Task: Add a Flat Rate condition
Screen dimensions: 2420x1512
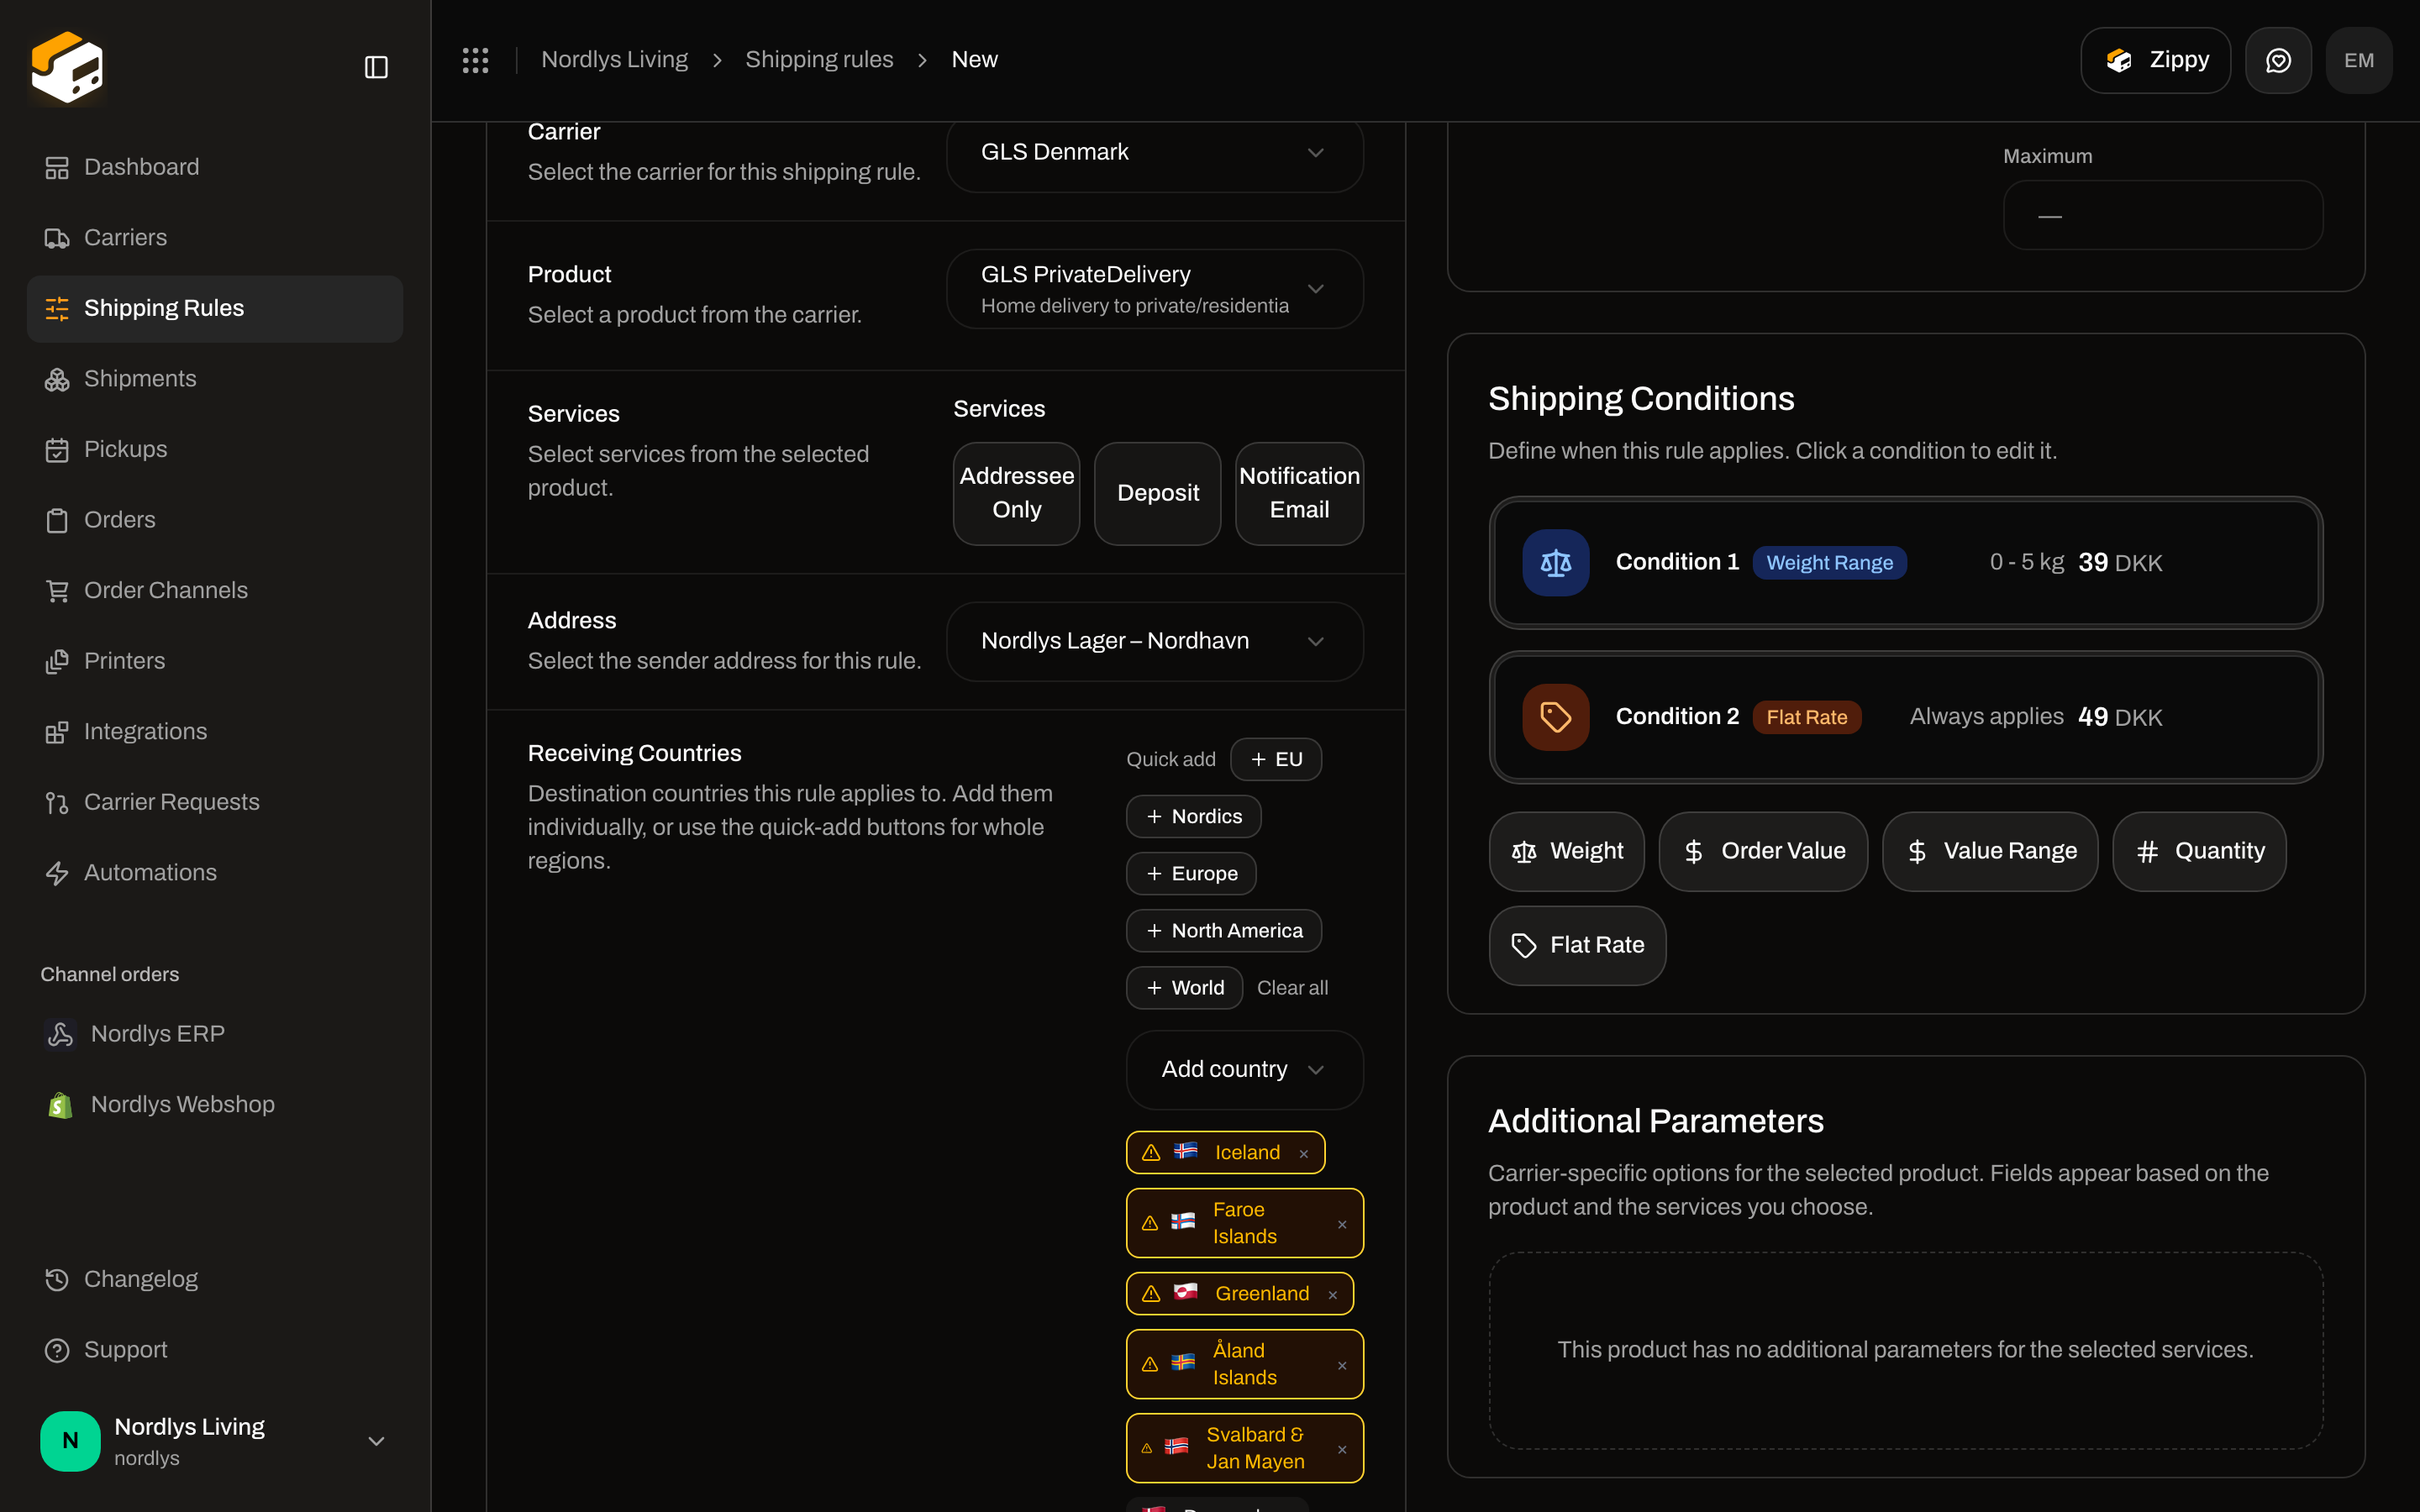Action: pos(1577,946)
